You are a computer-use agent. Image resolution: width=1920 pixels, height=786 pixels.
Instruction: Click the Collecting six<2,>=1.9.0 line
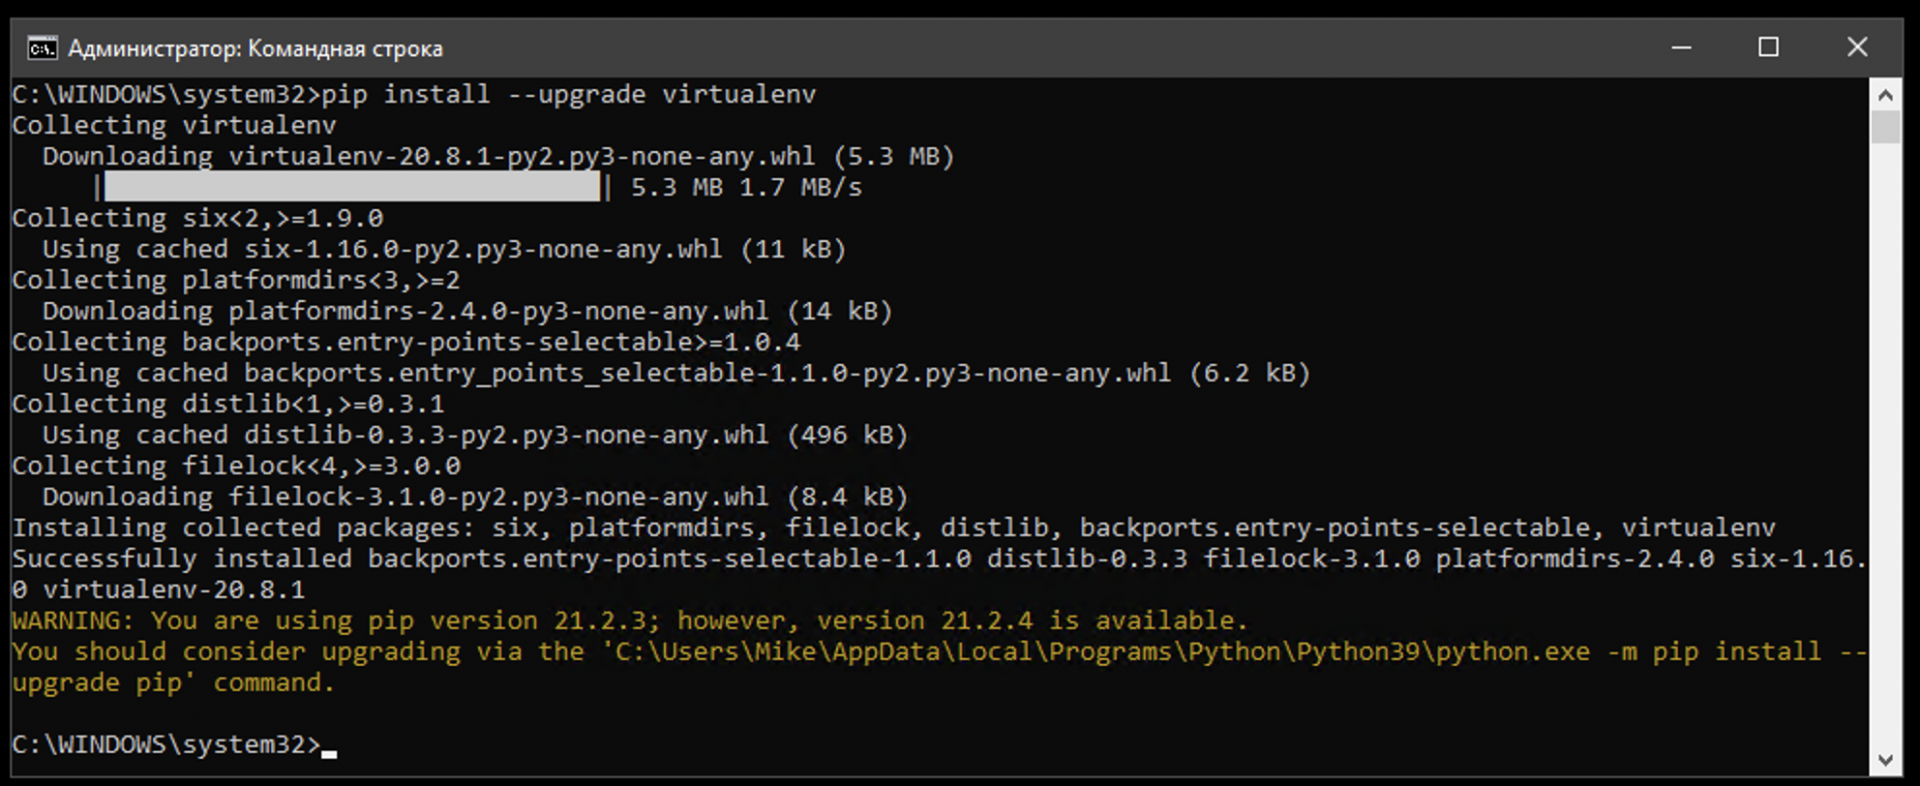point(197,218)
